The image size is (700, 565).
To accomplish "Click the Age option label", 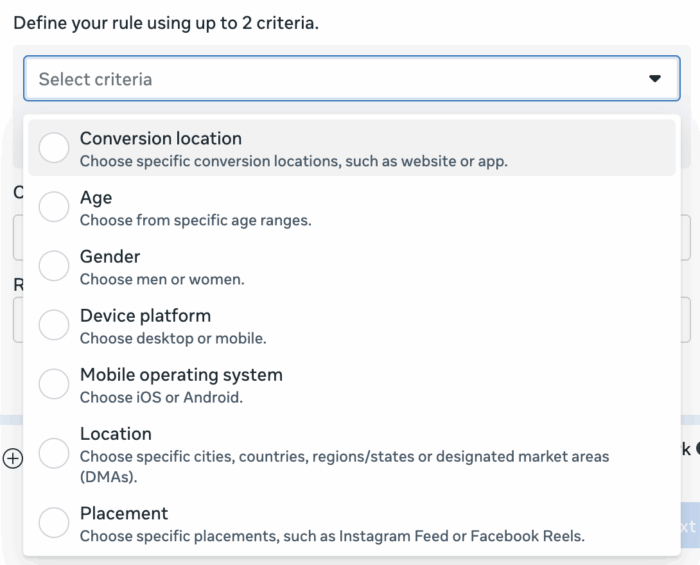I will (96, 198).
